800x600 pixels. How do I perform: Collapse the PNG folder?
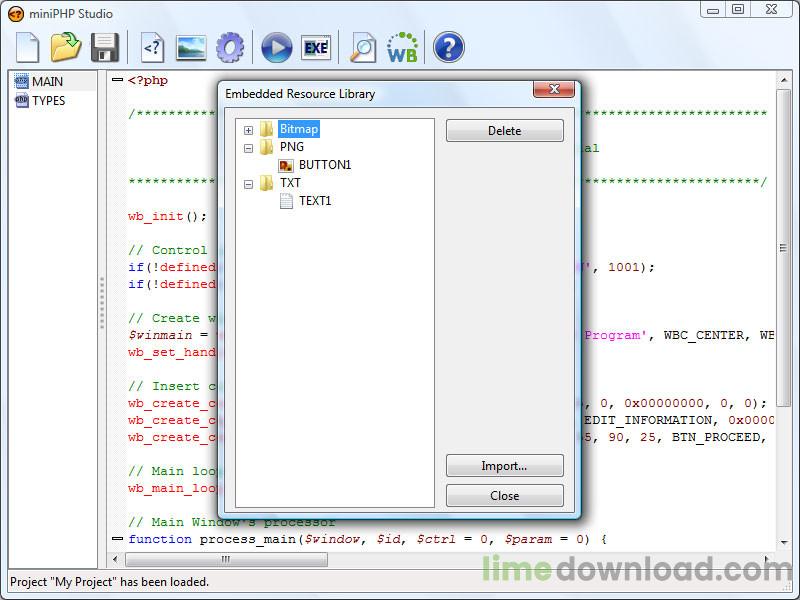coord(248,147)
